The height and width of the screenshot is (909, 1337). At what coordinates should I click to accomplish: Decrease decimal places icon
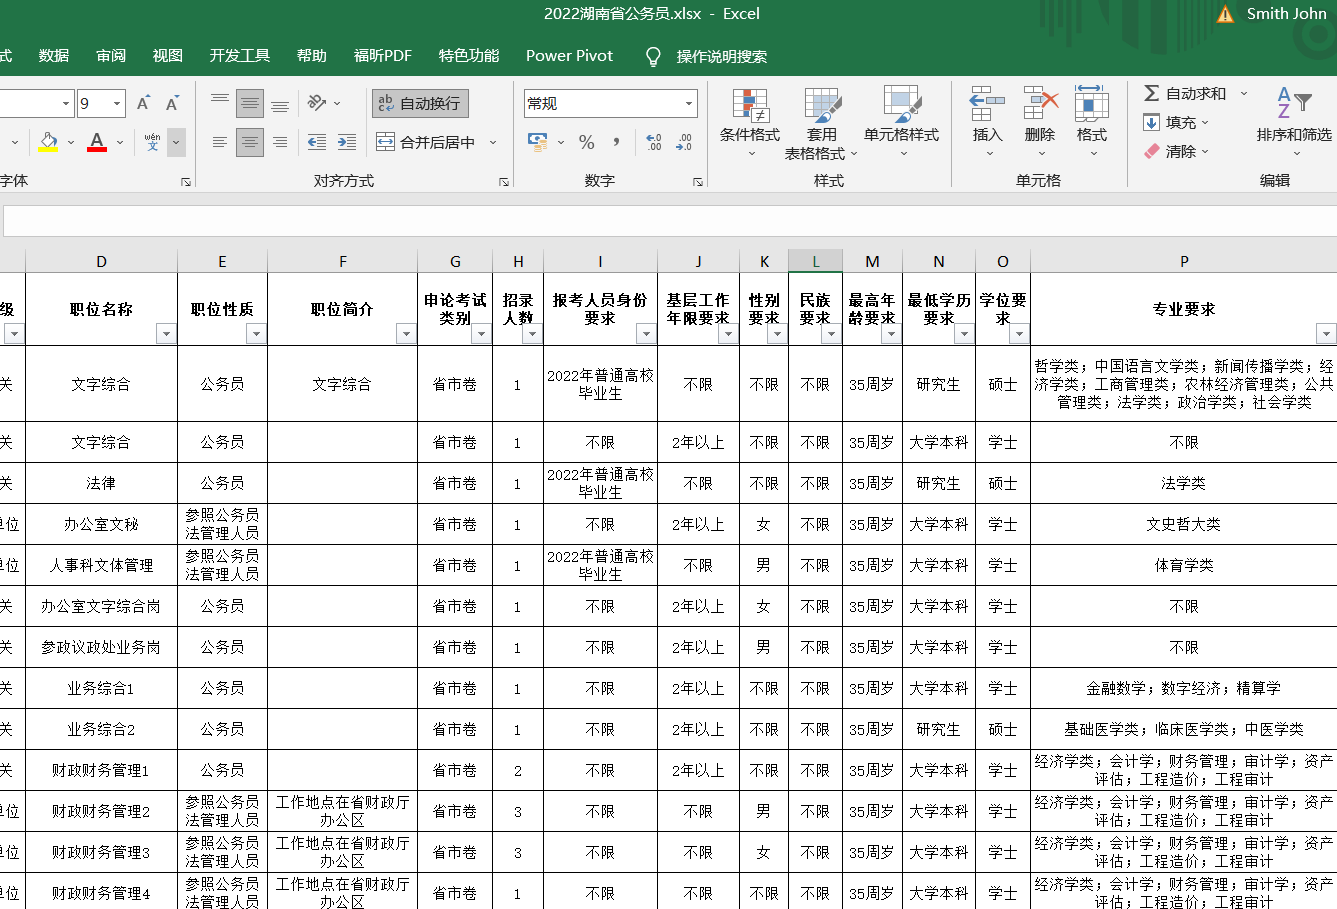point(684,142)
